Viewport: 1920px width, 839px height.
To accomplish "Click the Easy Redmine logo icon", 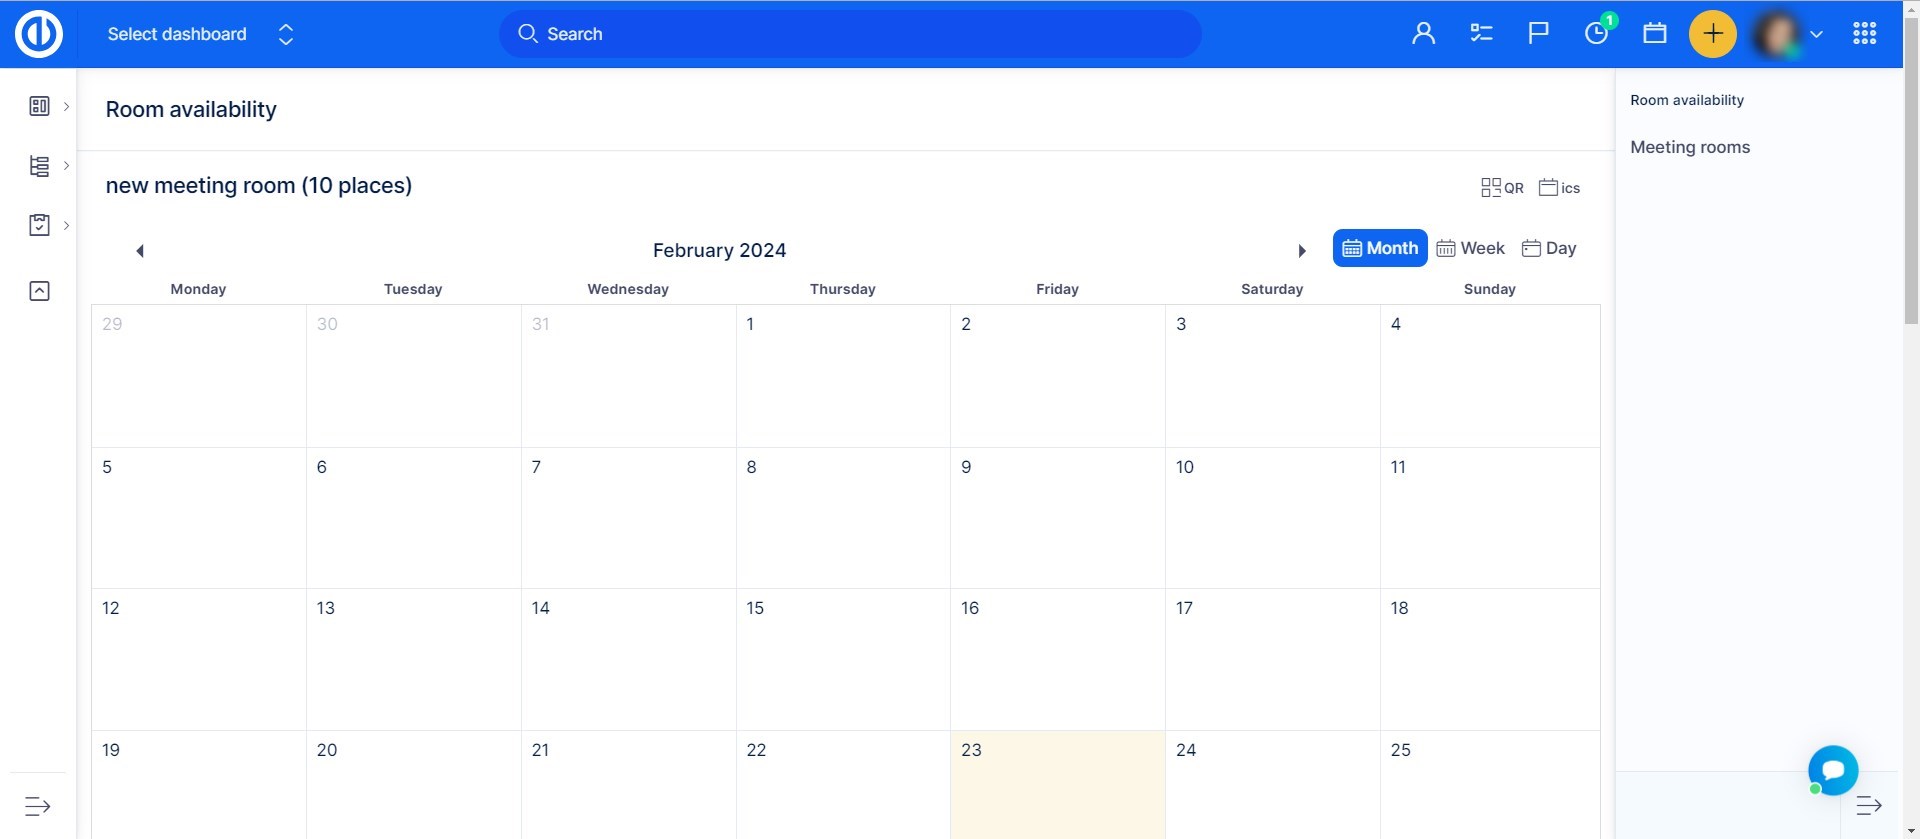I will pyautogui.click(x=39, y=34).
